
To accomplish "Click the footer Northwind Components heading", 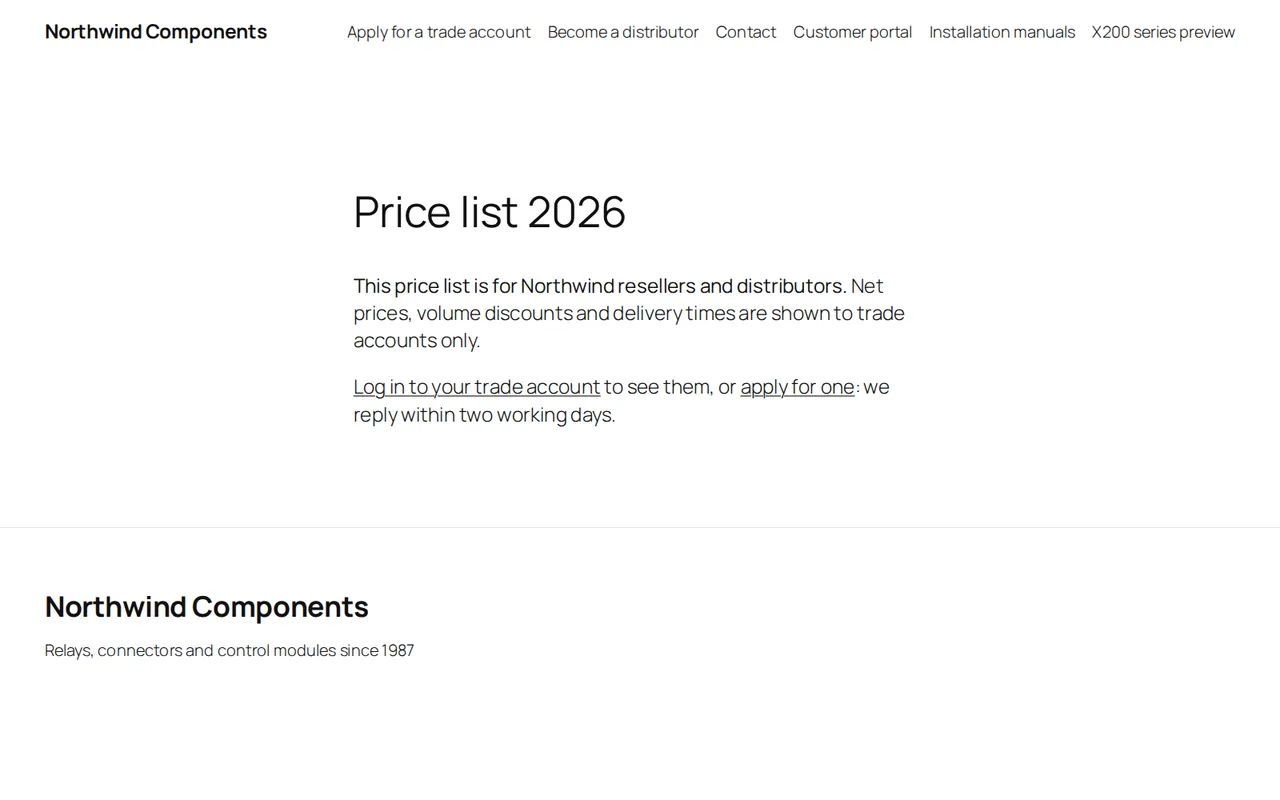I will (x=207, y=606).
